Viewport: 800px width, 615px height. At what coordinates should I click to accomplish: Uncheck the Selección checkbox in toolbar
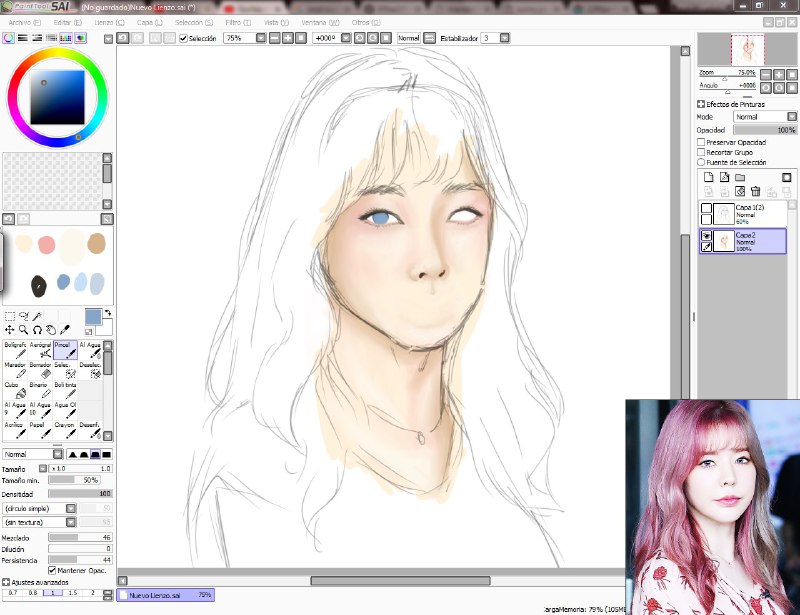click(x=183, y=38)
